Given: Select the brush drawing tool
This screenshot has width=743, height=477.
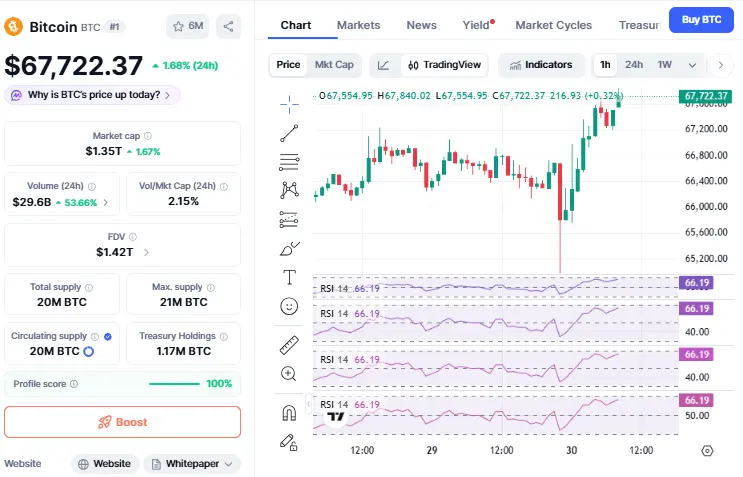Looking at the screenshot, I should click(x=289, y=249).
